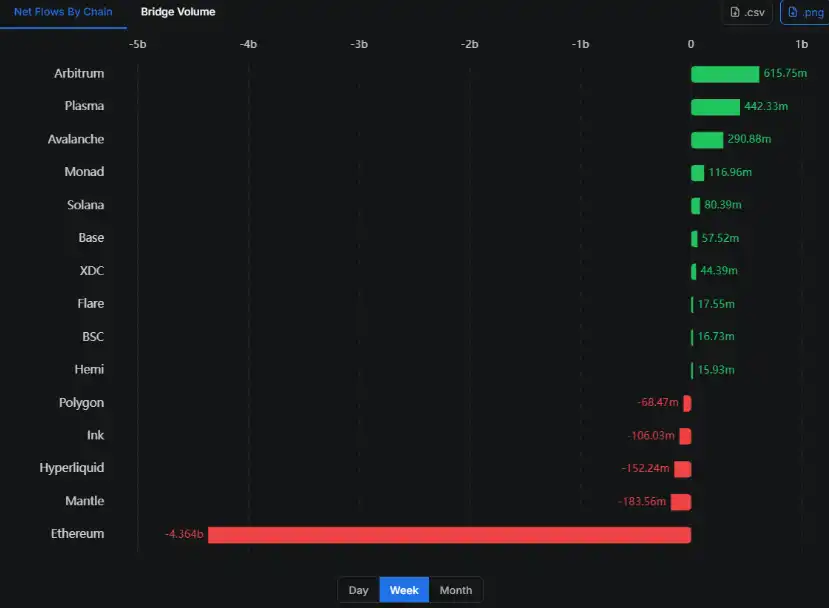Click the green Monad bar
This screenshot has height=608, width=829.
click(x=697, y=173)
